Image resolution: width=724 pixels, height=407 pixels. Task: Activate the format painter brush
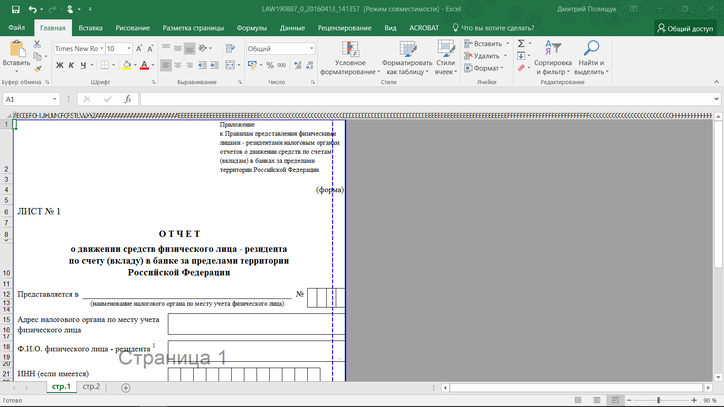(37, 68)
